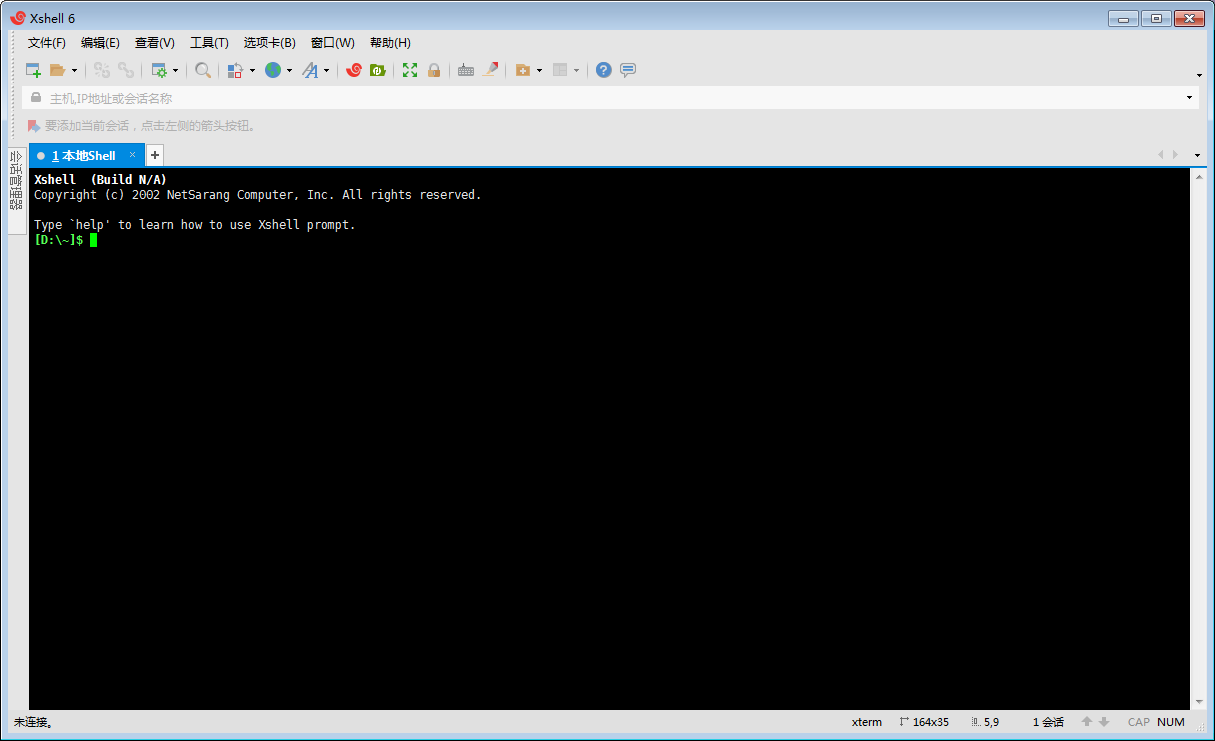Open Help with the blue question icon
The image size is (1215, 741).
tap(604, 70)
